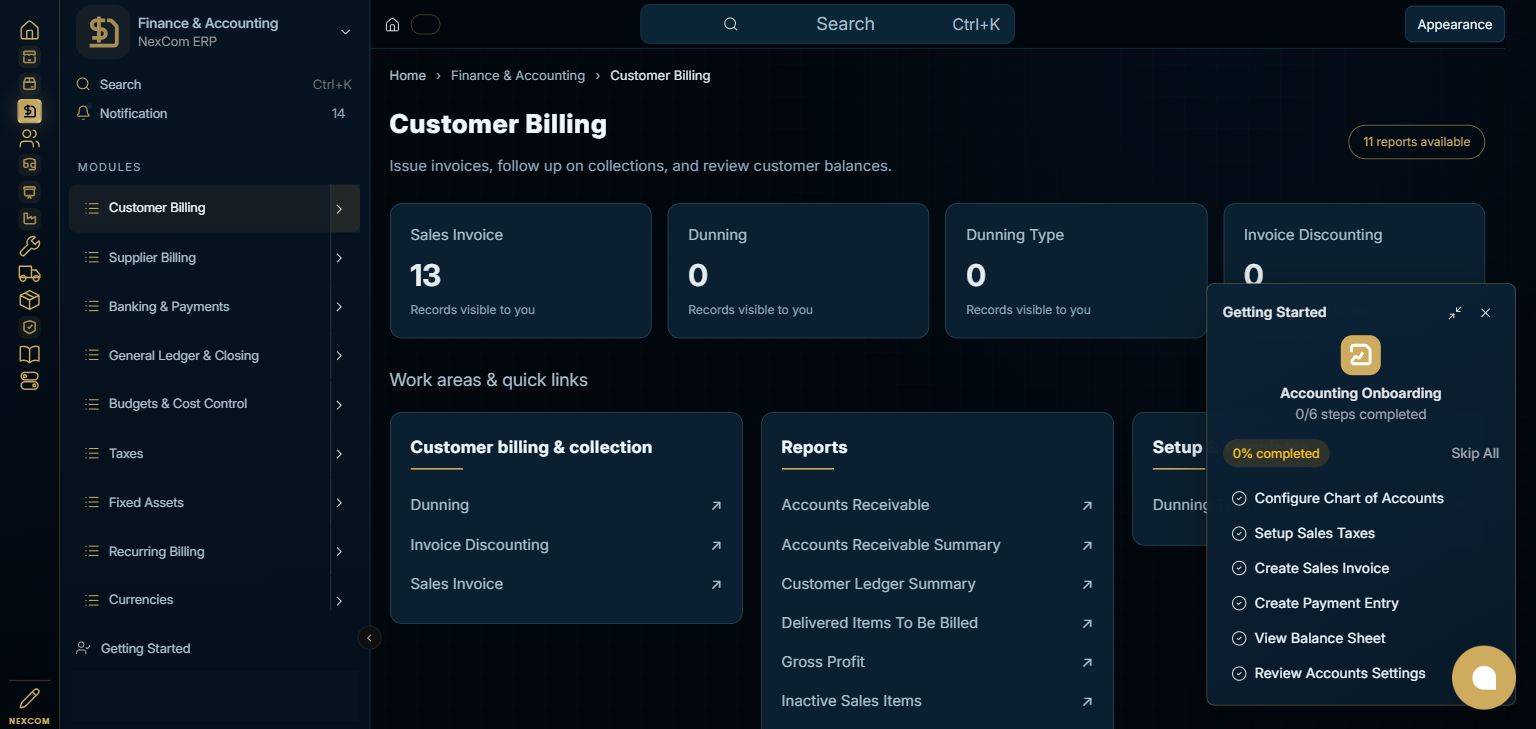Select Budgets & Cost Control in modules
The width and height of the screenshot is (1536, 729).
[x=178, y=404]
